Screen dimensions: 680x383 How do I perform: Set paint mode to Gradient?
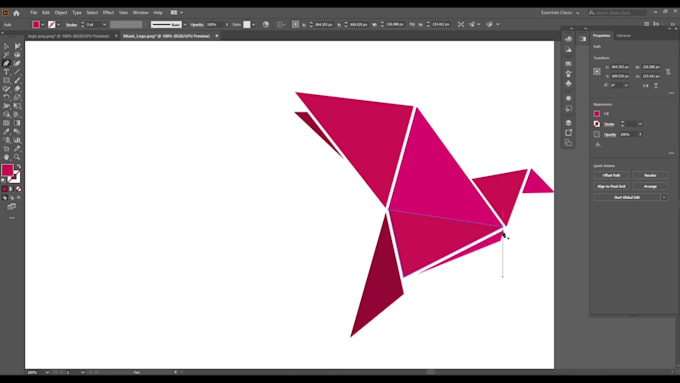(12, 189)
